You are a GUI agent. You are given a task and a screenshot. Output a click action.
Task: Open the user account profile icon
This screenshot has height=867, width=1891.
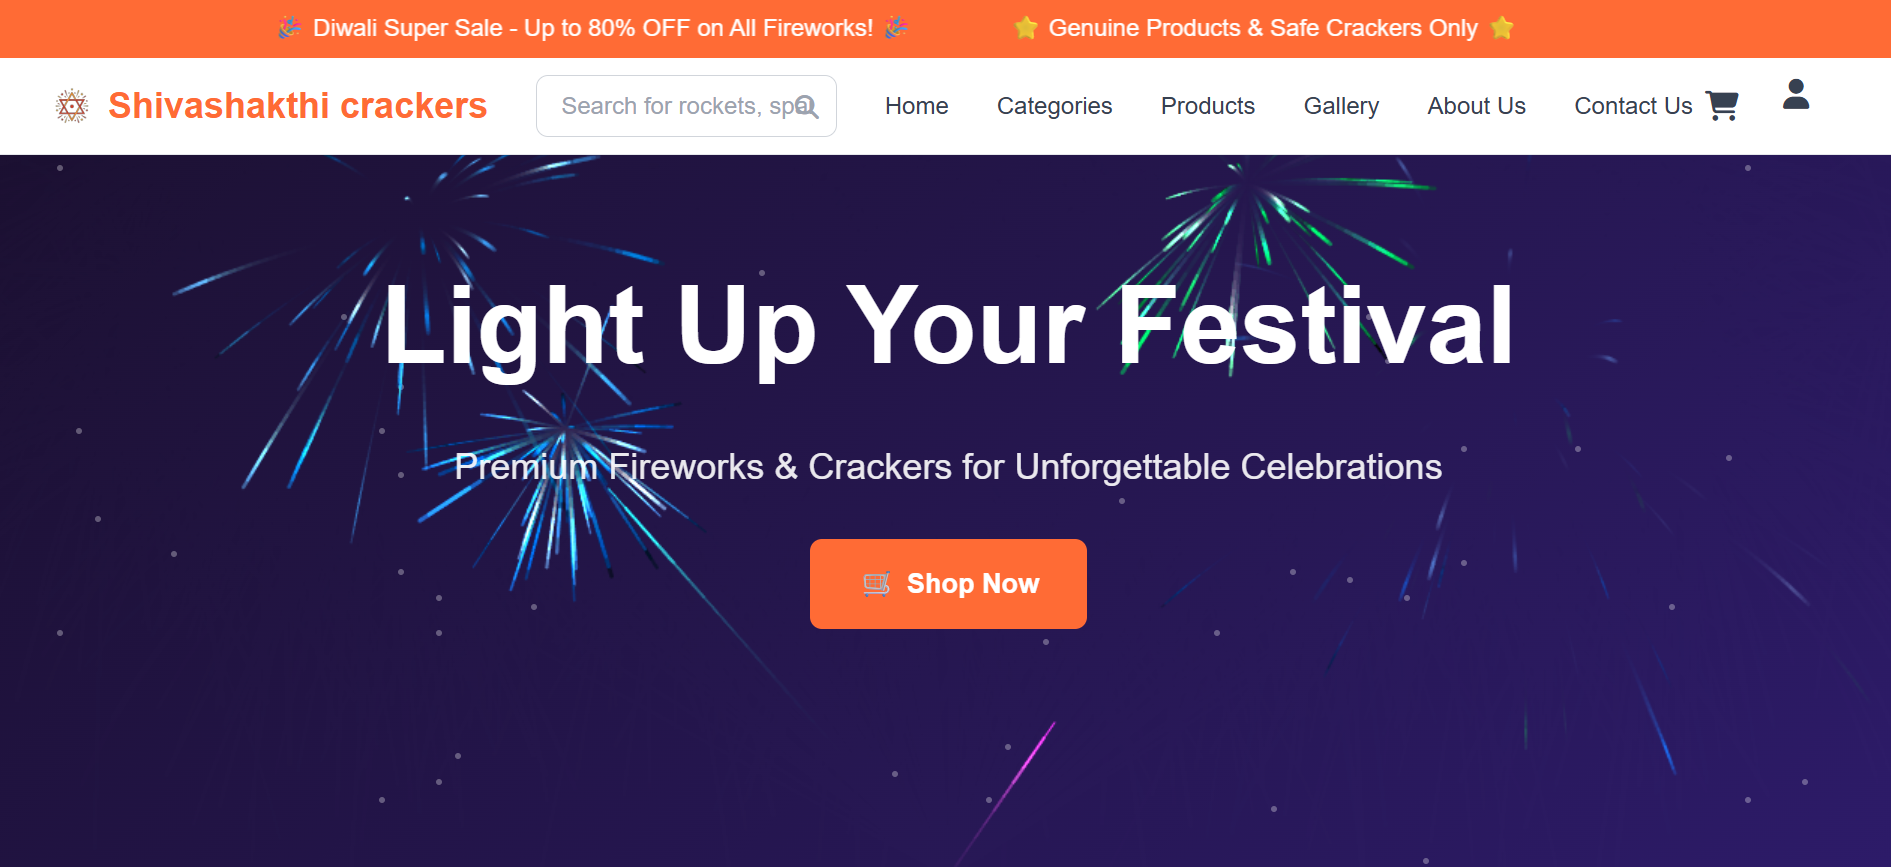(1796, 95)
